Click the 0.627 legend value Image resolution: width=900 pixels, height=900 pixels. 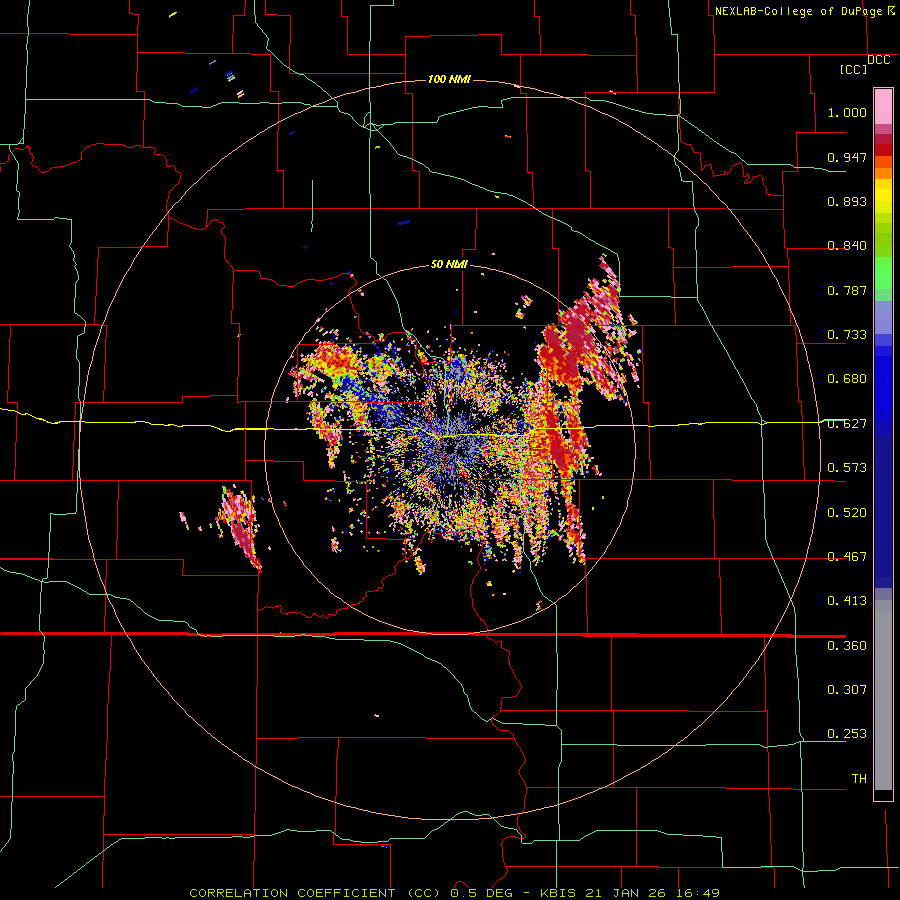click(x=847, y=423)
